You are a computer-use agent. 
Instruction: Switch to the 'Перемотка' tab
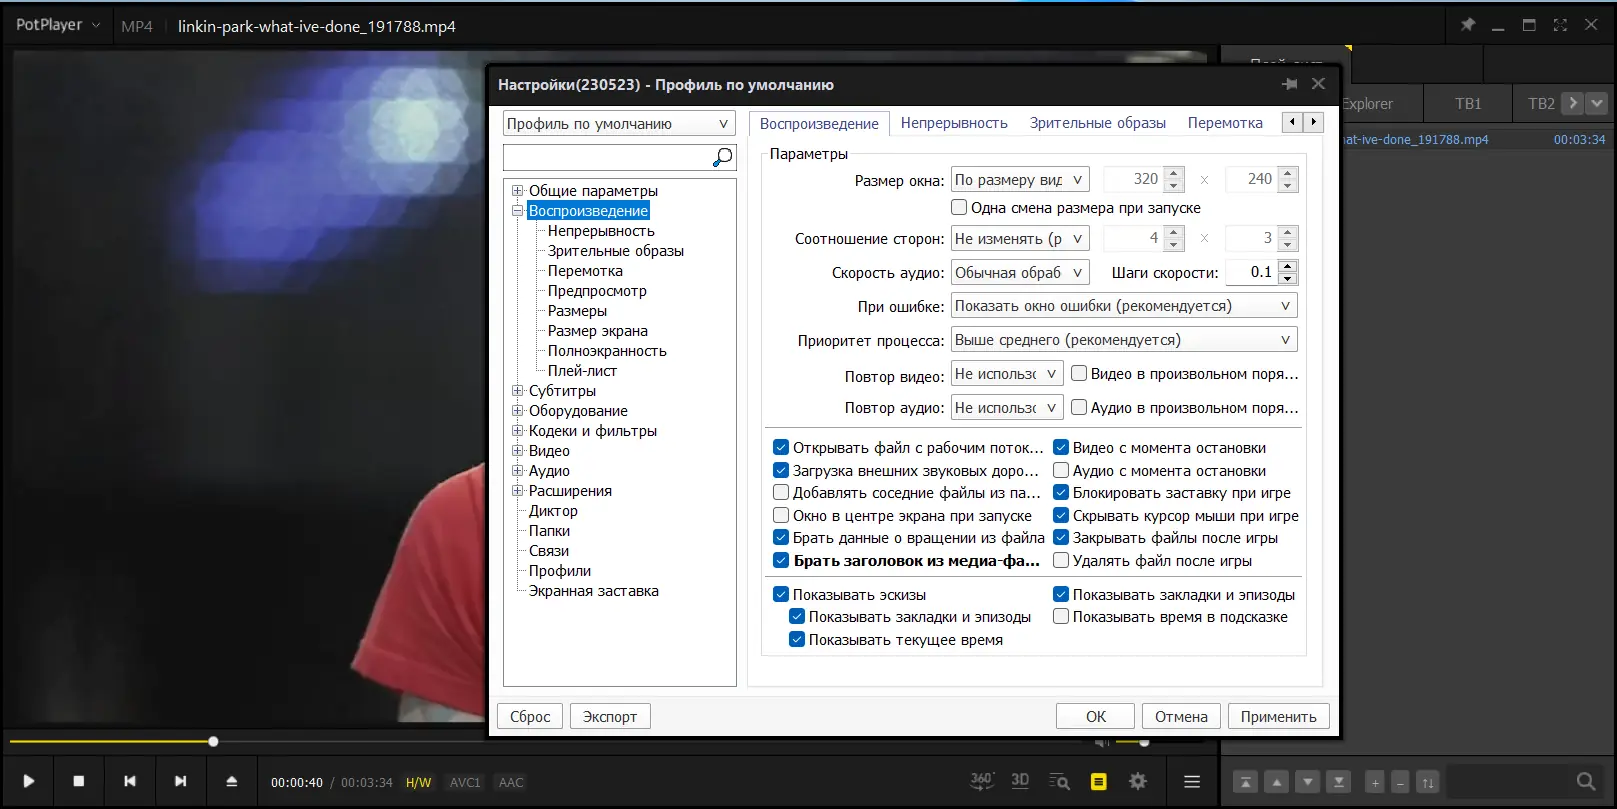click(1225, 123)
